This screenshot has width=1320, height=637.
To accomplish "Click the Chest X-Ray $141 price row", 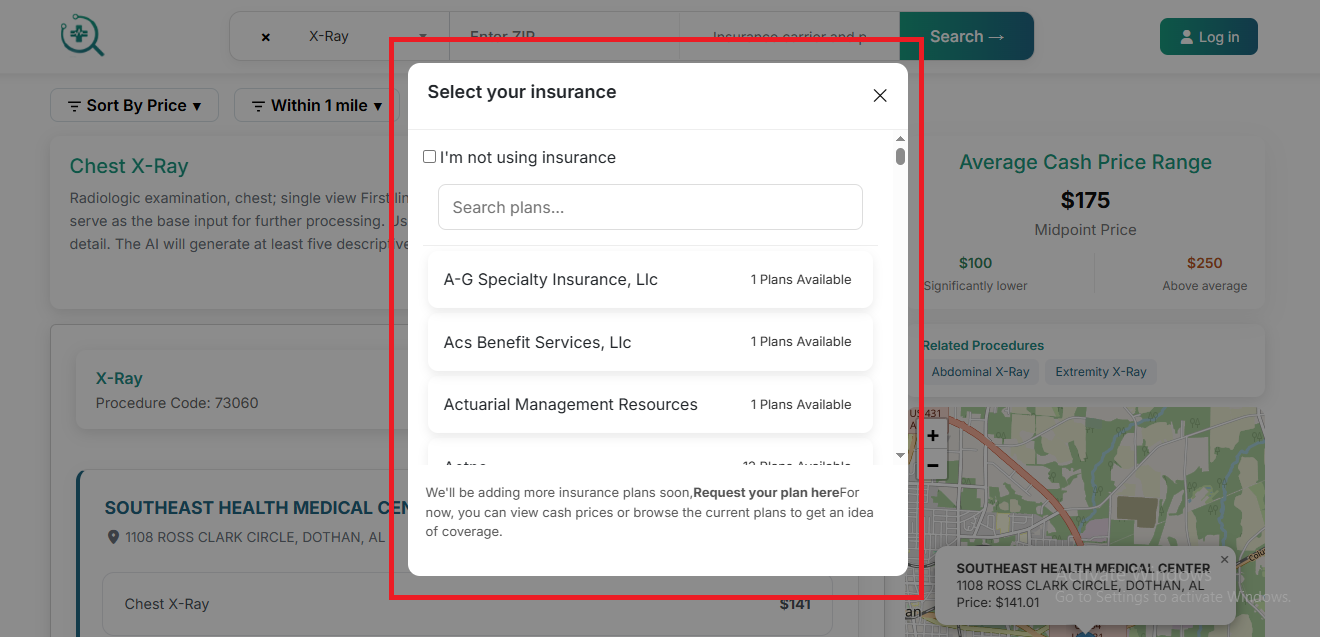I will [x=467, y=604].
